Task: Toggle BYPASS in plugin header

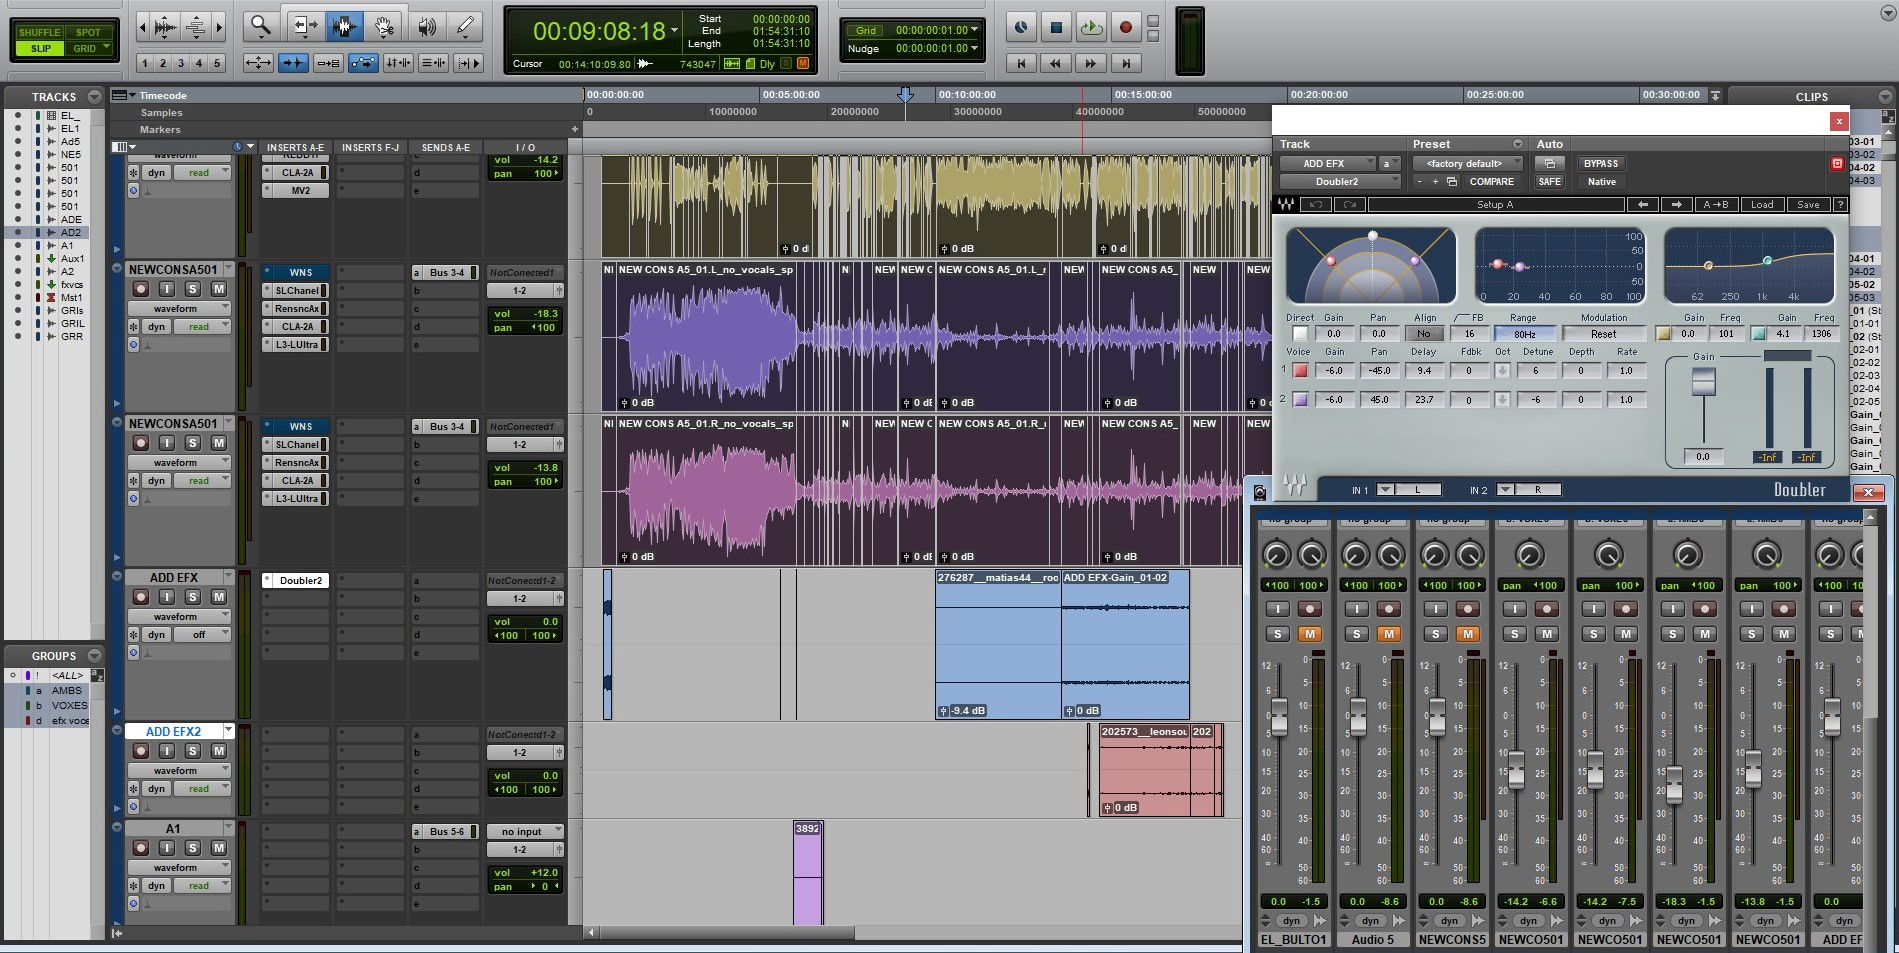Action: [1600, 163]
